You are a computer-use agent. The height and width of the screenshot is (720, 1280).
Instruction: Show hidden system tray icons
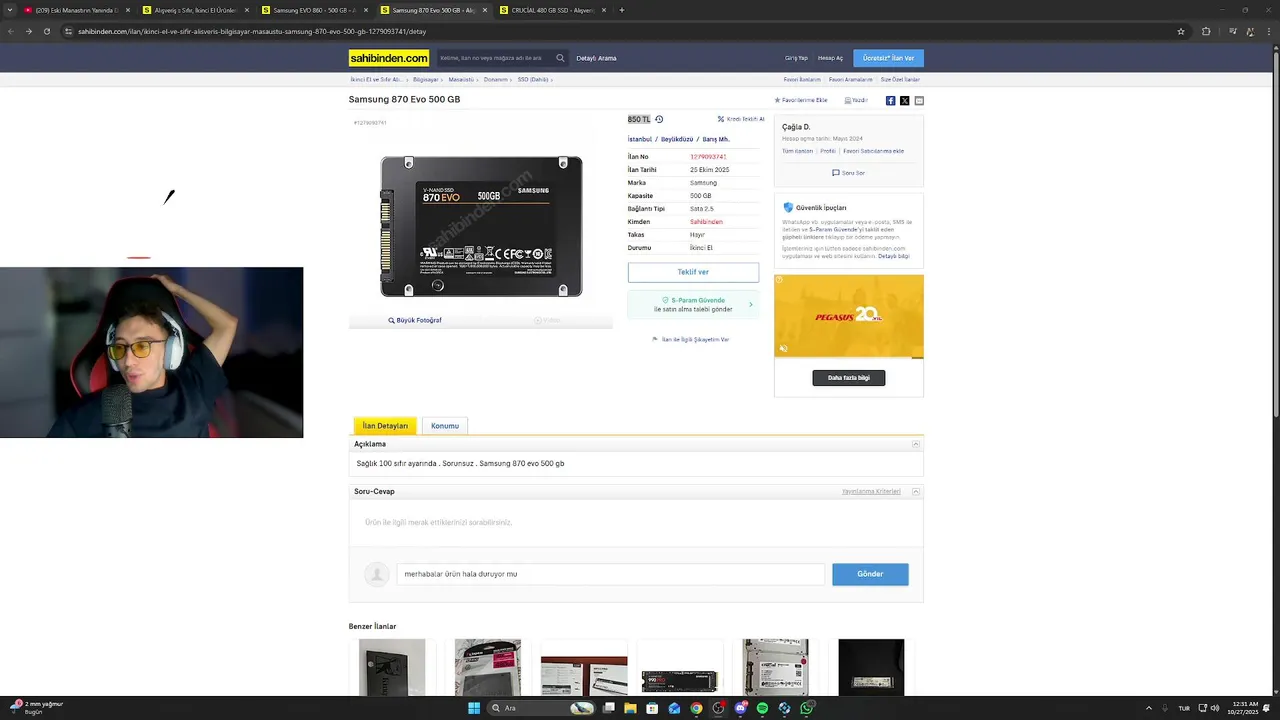[x=1149, y=708]
